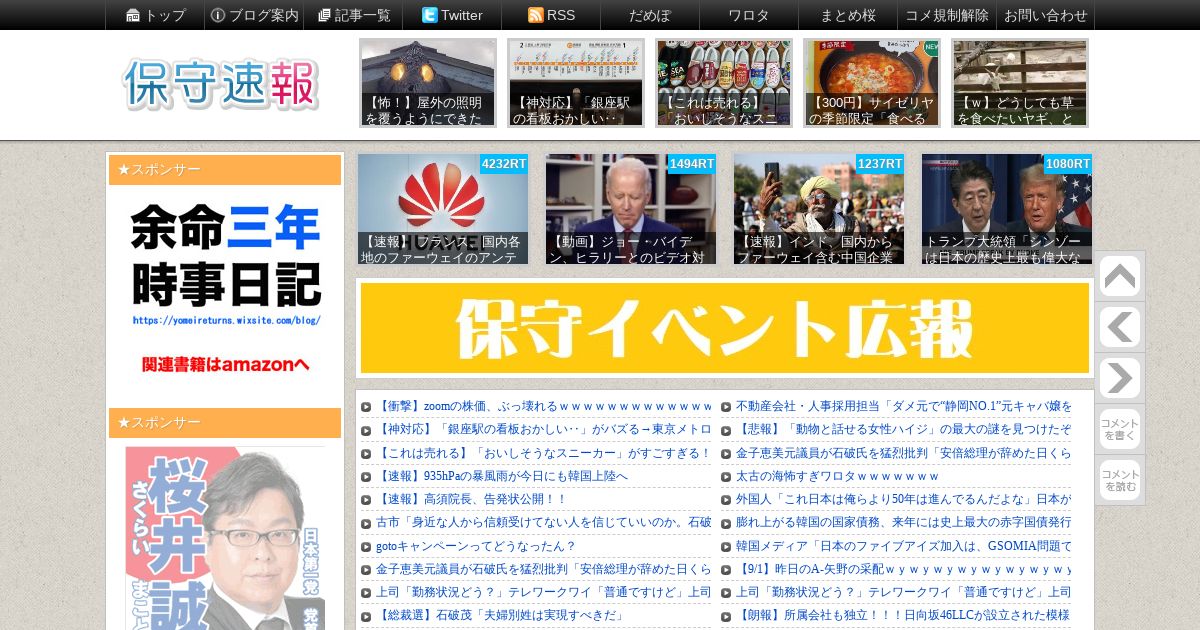
Task: Click the Twitter bird icon in navbar
Action: (x=430, y=15)
